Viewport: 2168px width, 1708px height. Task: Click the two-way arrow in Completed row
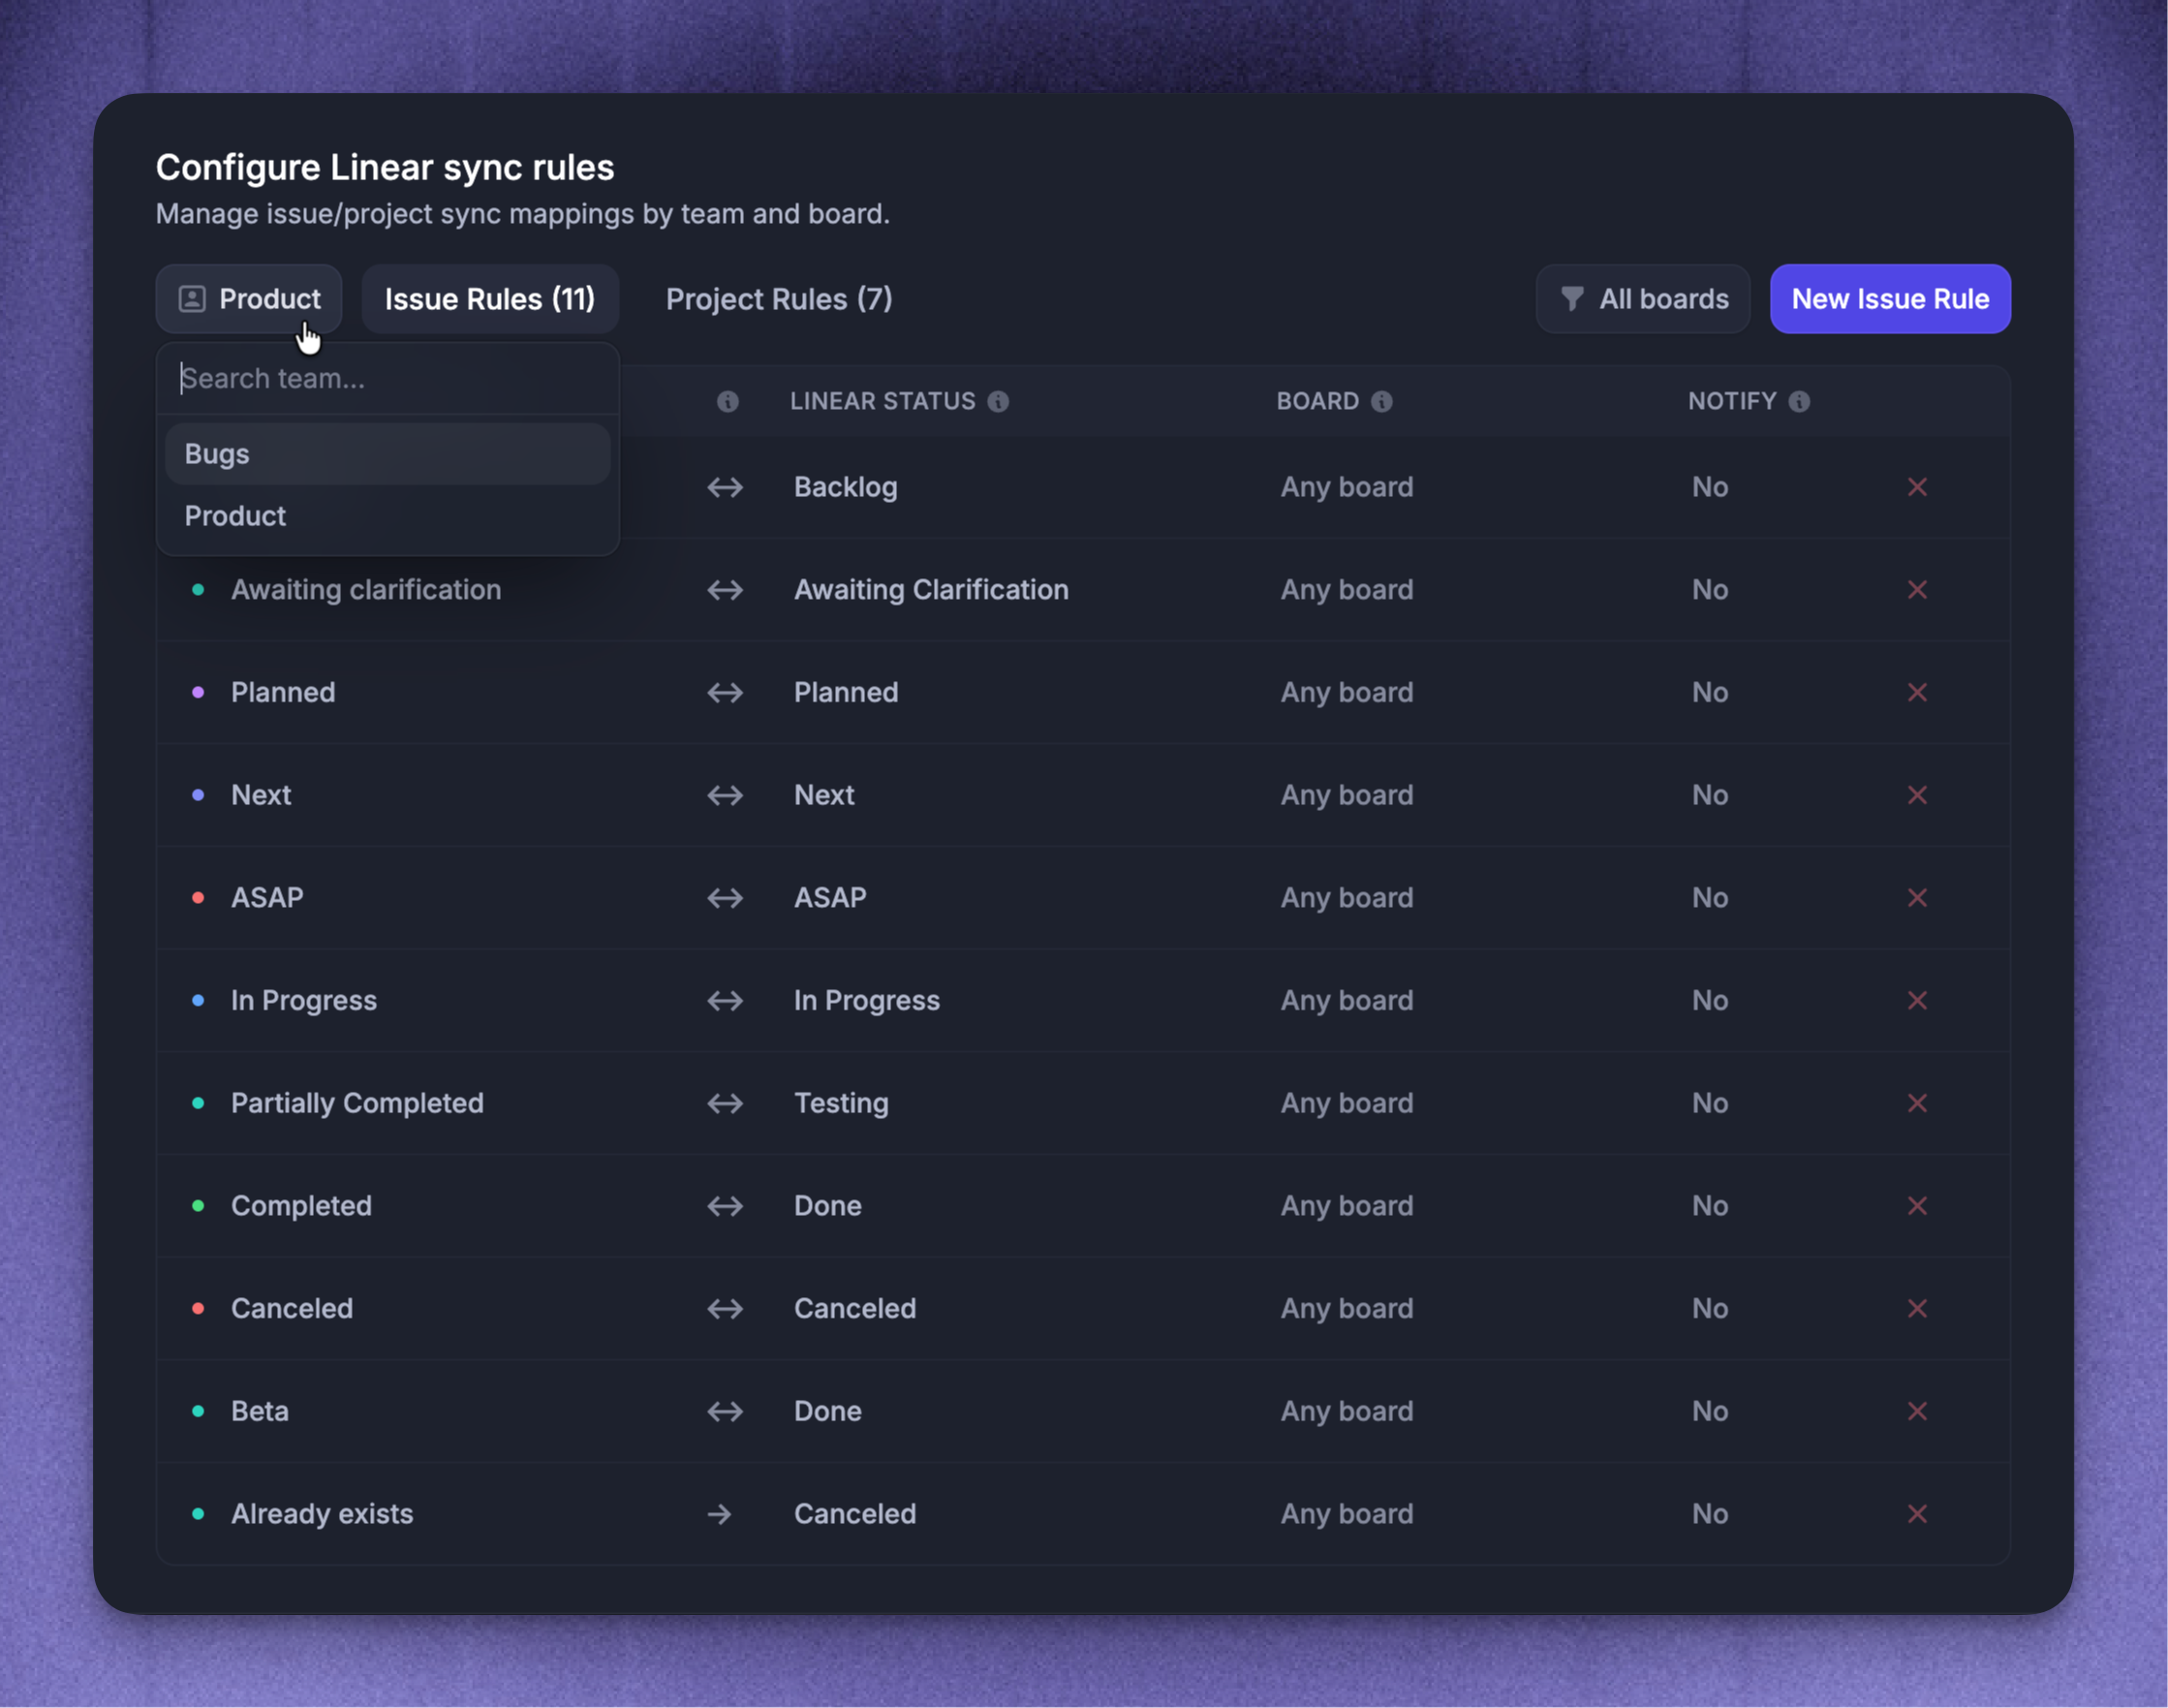[x=725, y=1206]
